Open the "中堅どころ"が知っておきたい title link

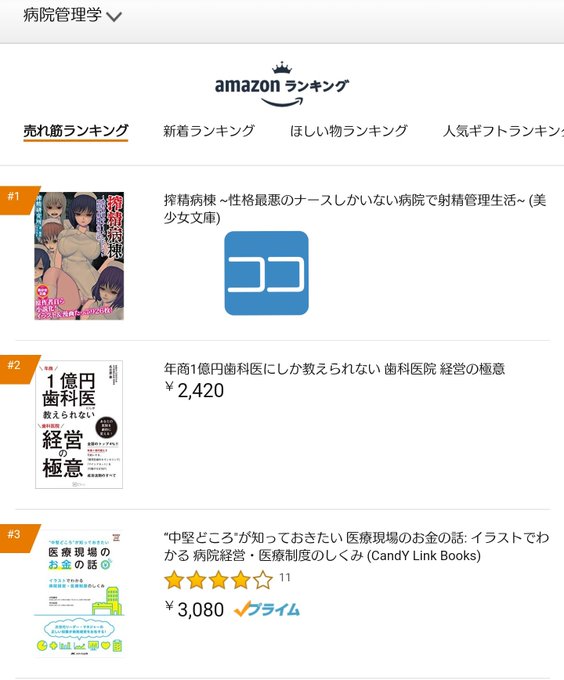356,546
